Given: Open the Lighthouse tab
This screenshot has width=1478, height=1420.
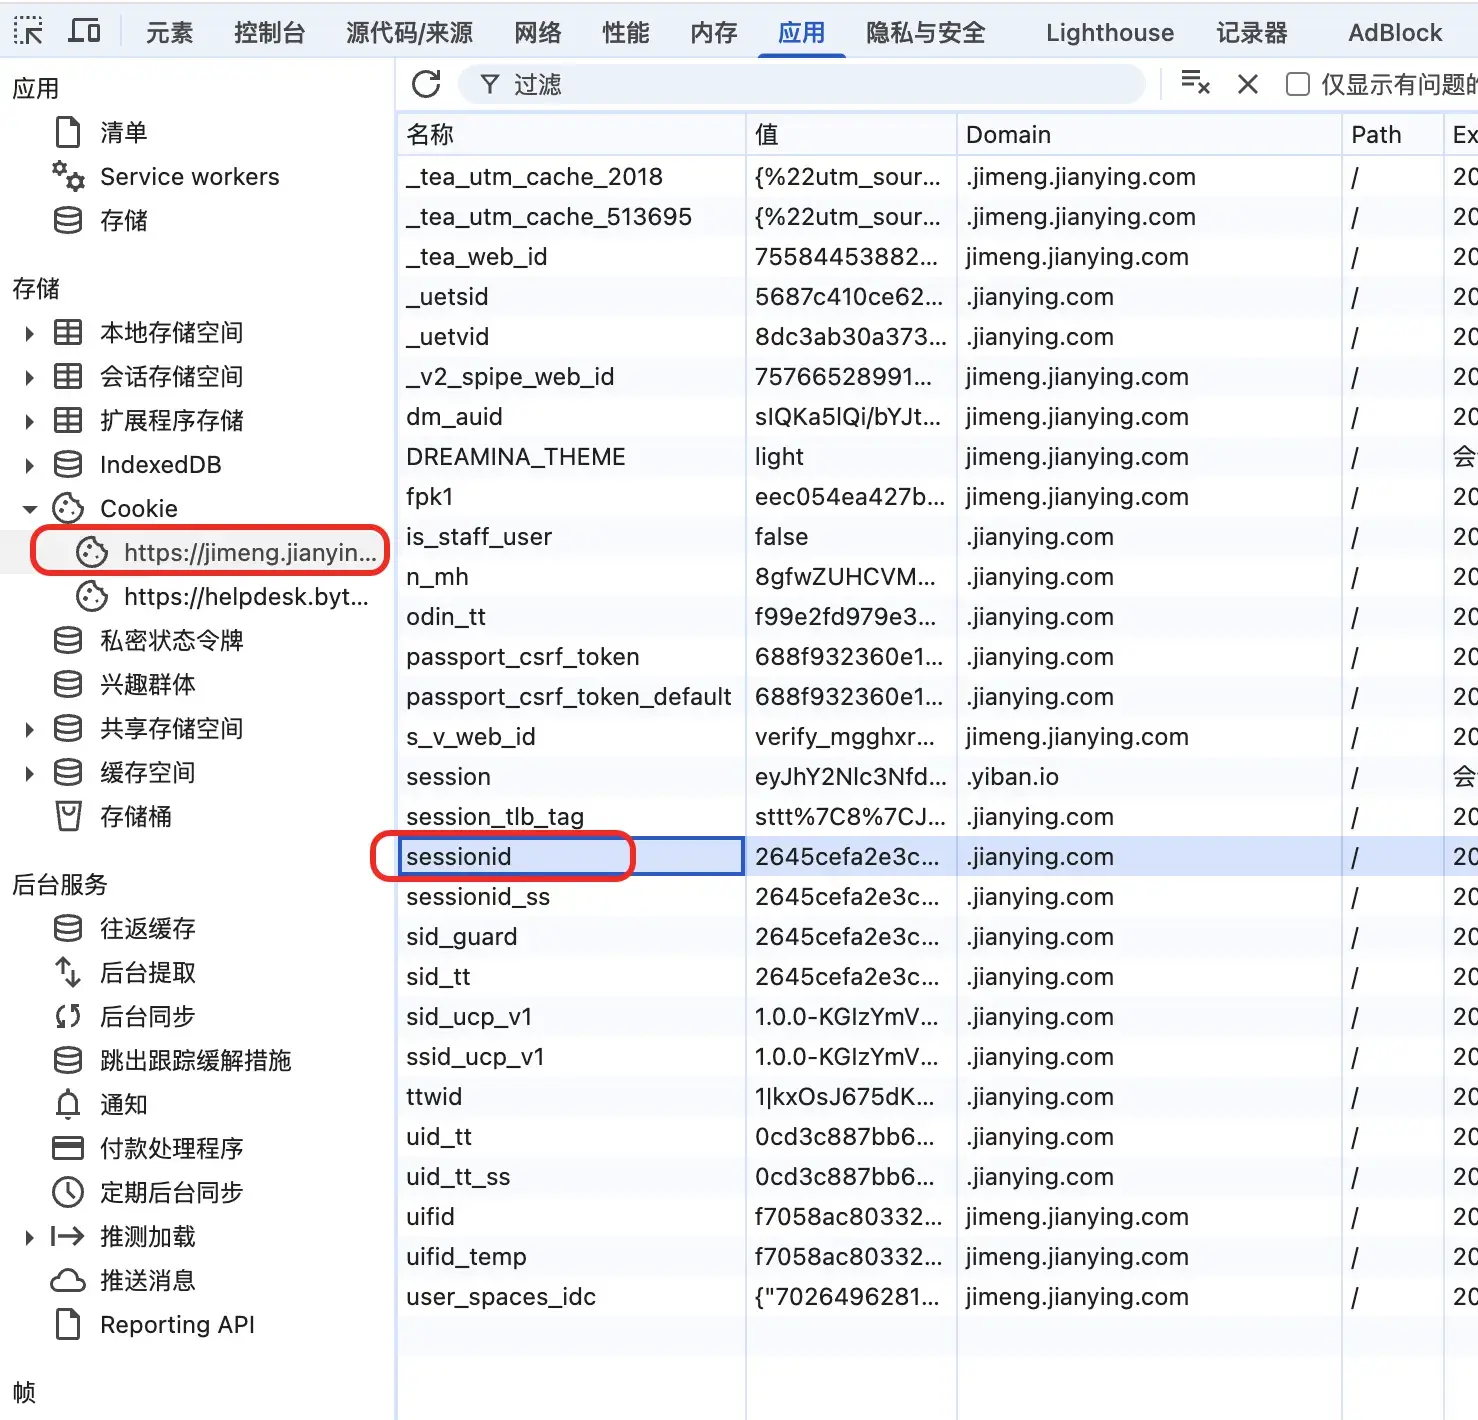Looking at the screenshot, I should pos(1109,33).
